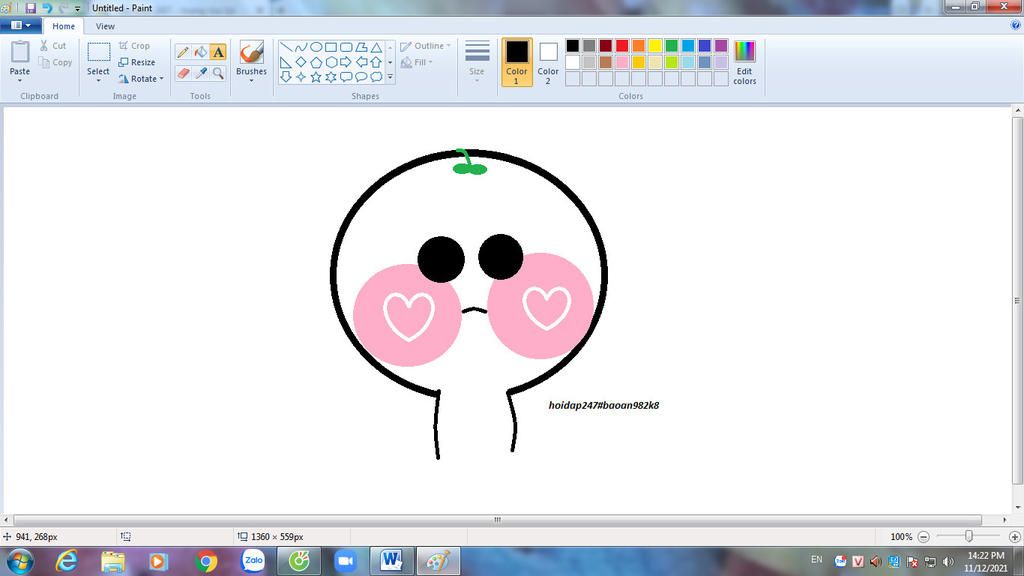Activate Color 1 foreground selector
The width and height of the screenshot is (1024, 576).
pyautogui.click(x=517, y=62)
